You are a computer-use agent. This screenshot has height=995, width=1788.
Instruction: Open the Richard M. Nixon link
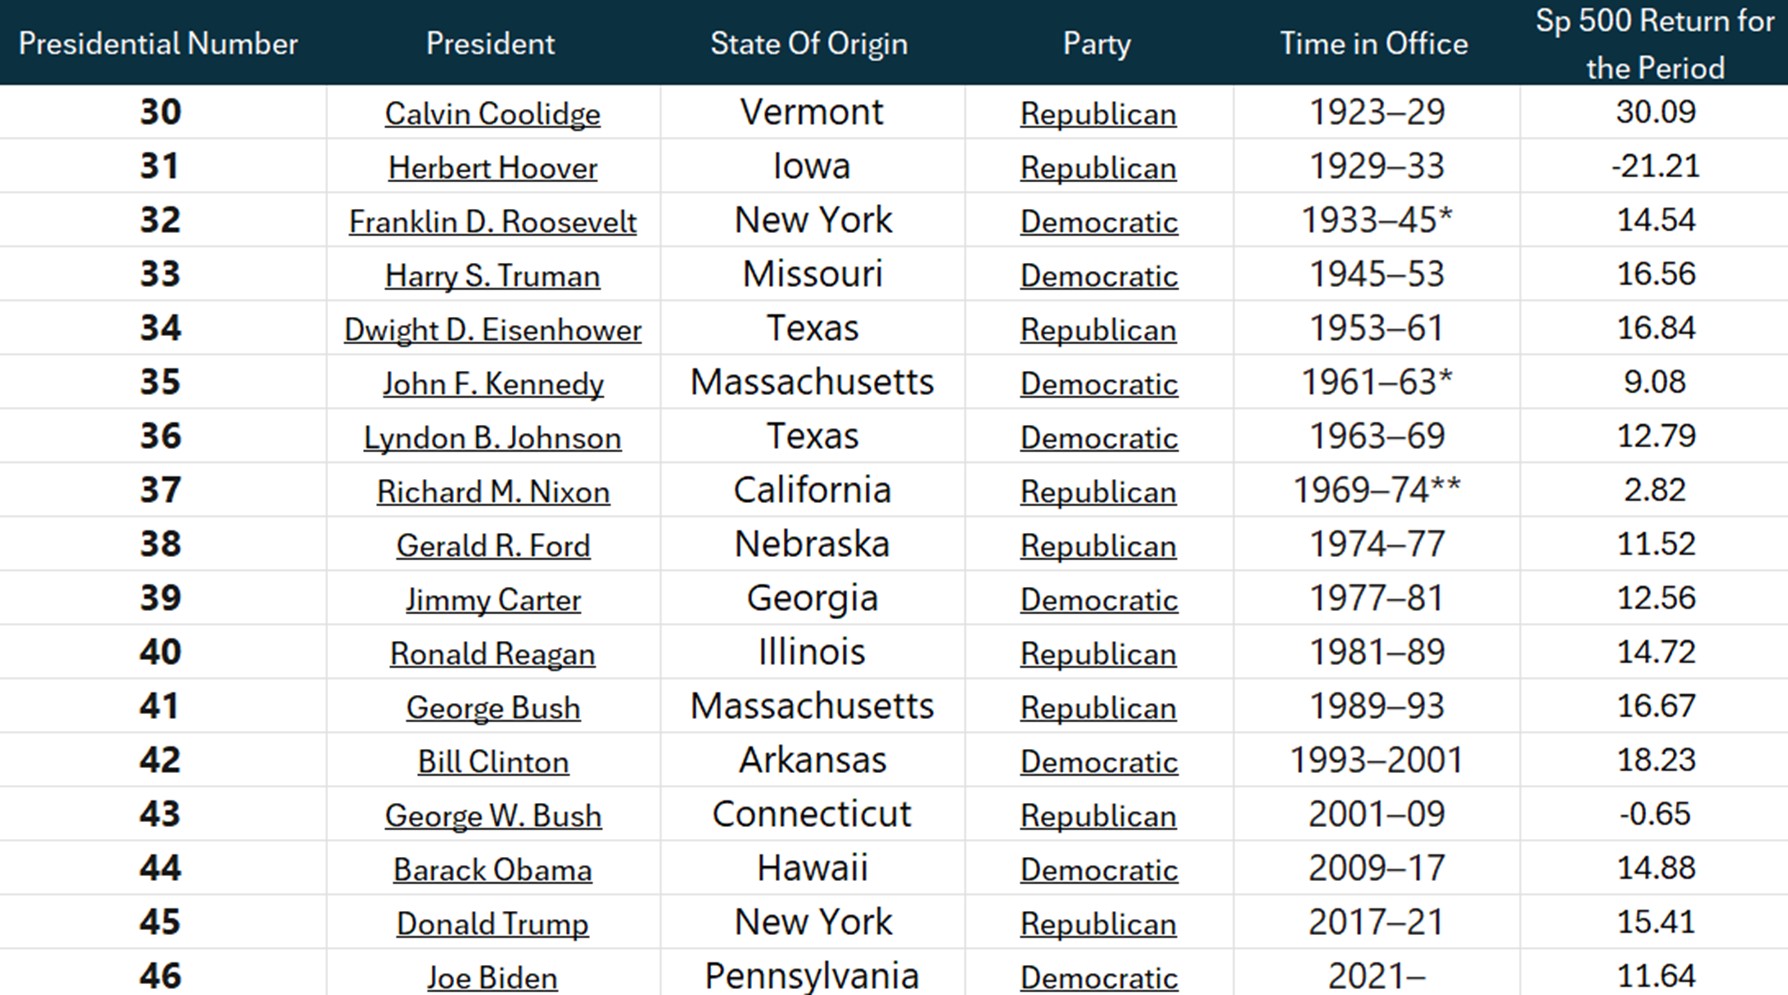tap(492, 492)
